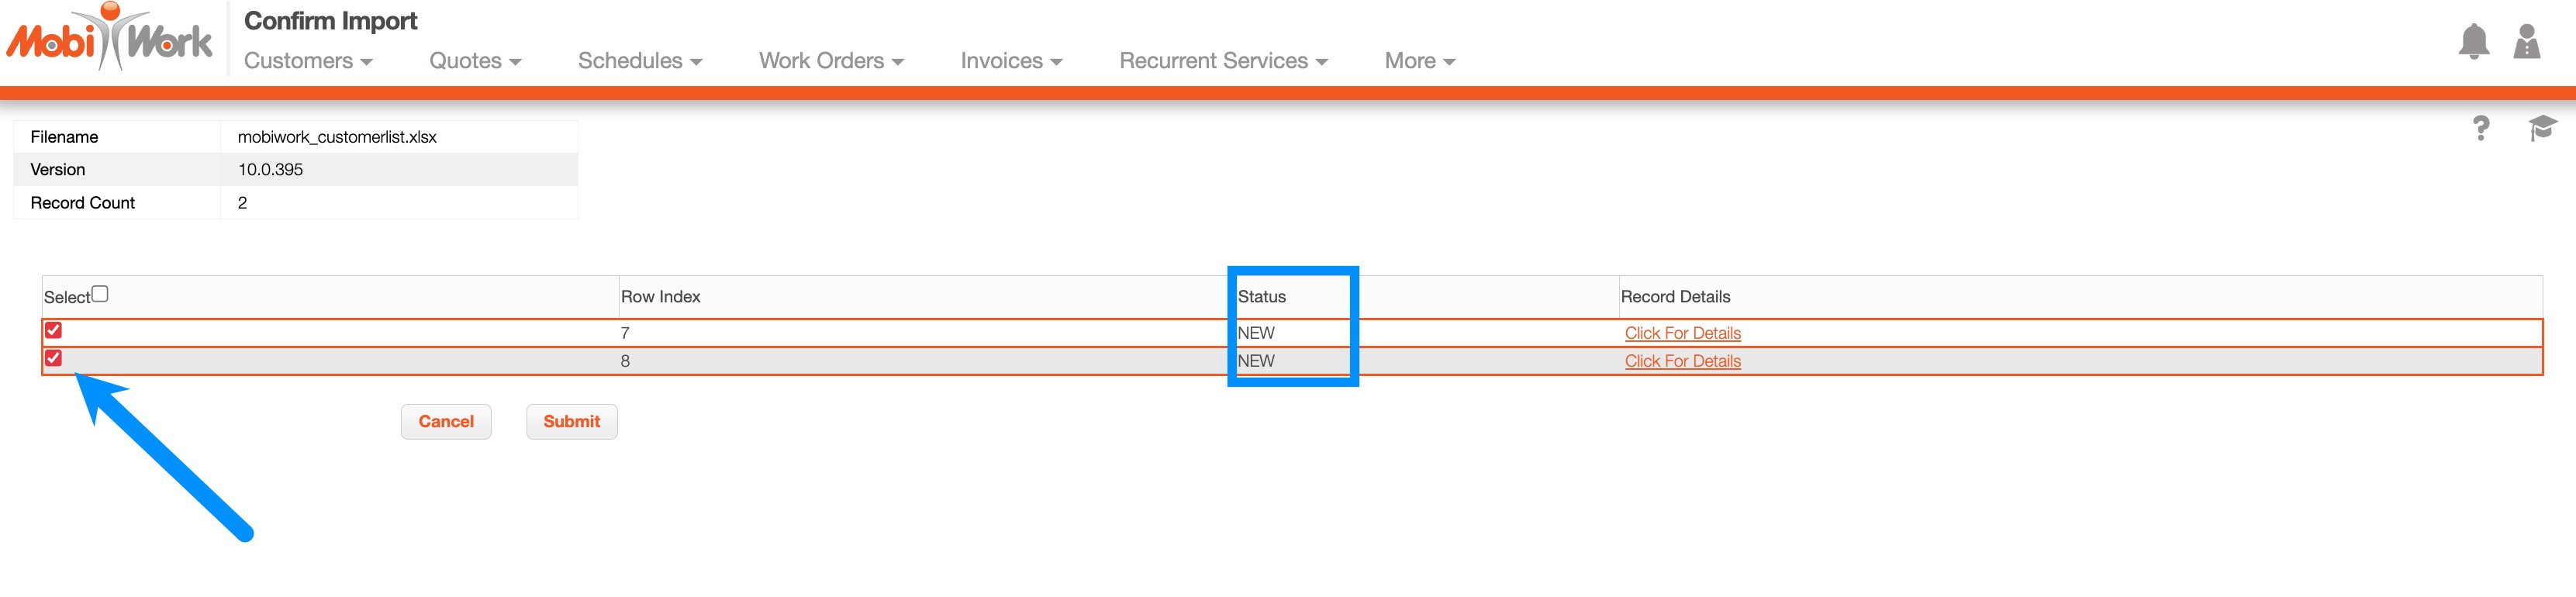Toggle the Select all checkbox in header
2576x597 pixels.
tap(100, 294)
